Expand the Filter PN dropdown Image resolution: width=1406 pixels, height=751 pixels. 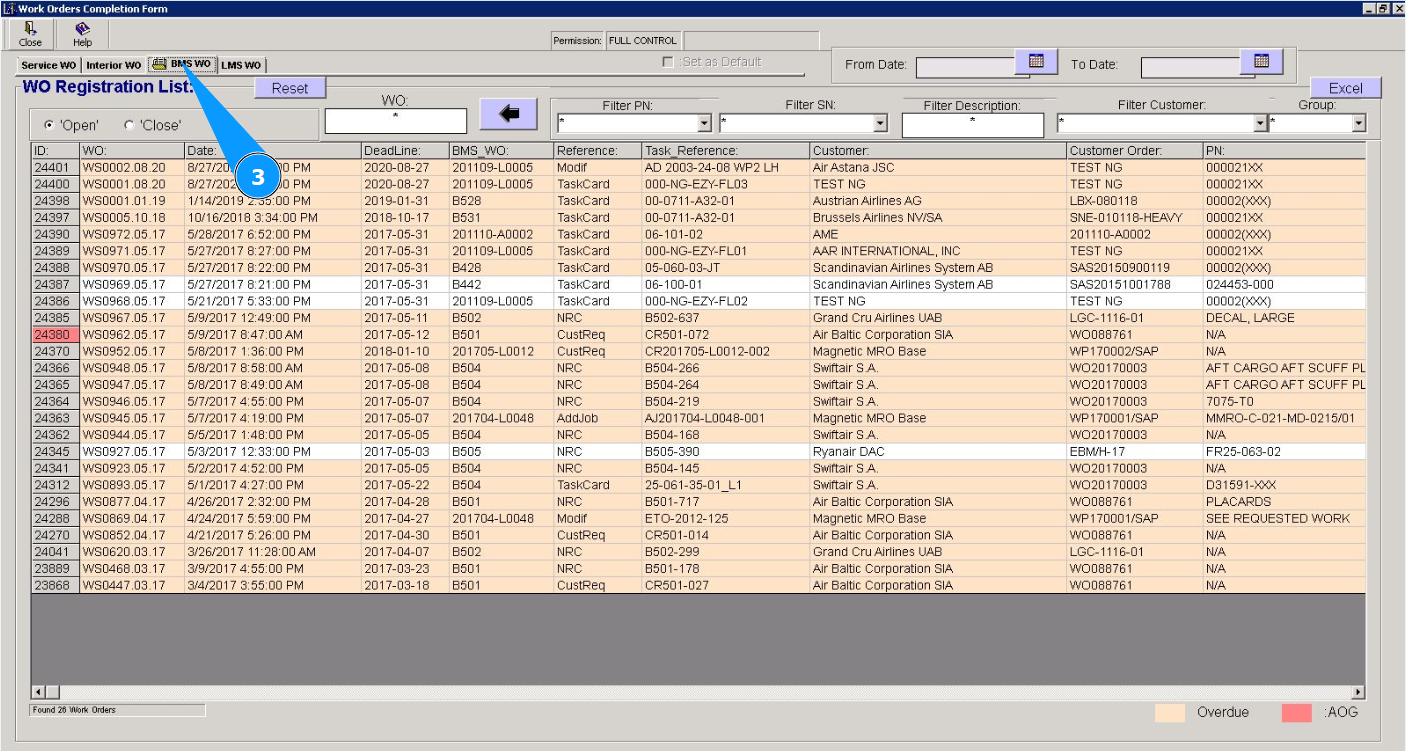coord(704,124)
